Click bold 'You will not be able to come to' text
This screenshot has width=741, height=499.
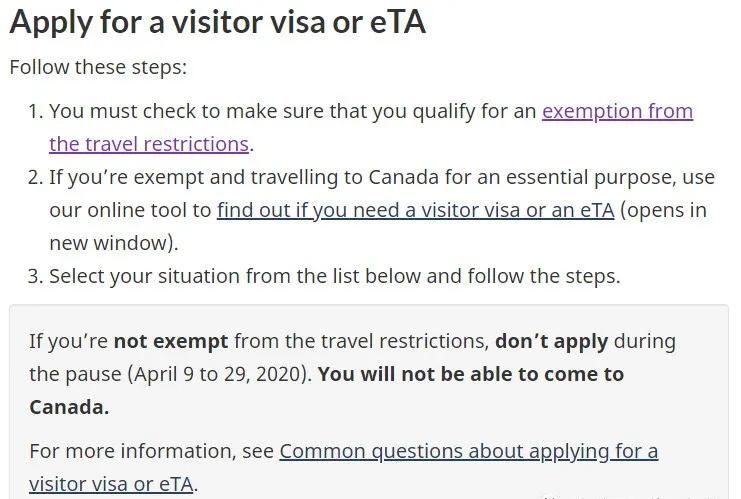tap(471, 374)
